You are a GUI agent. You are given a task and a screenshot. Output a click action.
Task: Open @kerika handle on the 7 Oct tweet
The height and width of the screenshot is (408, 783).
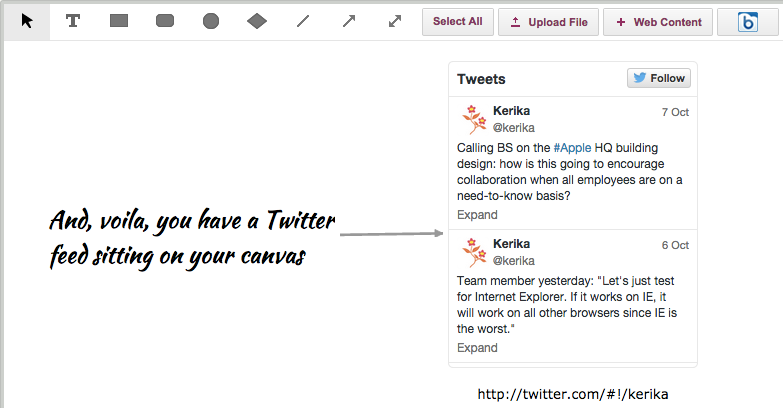pyautogui.click(x=514, y=128)
